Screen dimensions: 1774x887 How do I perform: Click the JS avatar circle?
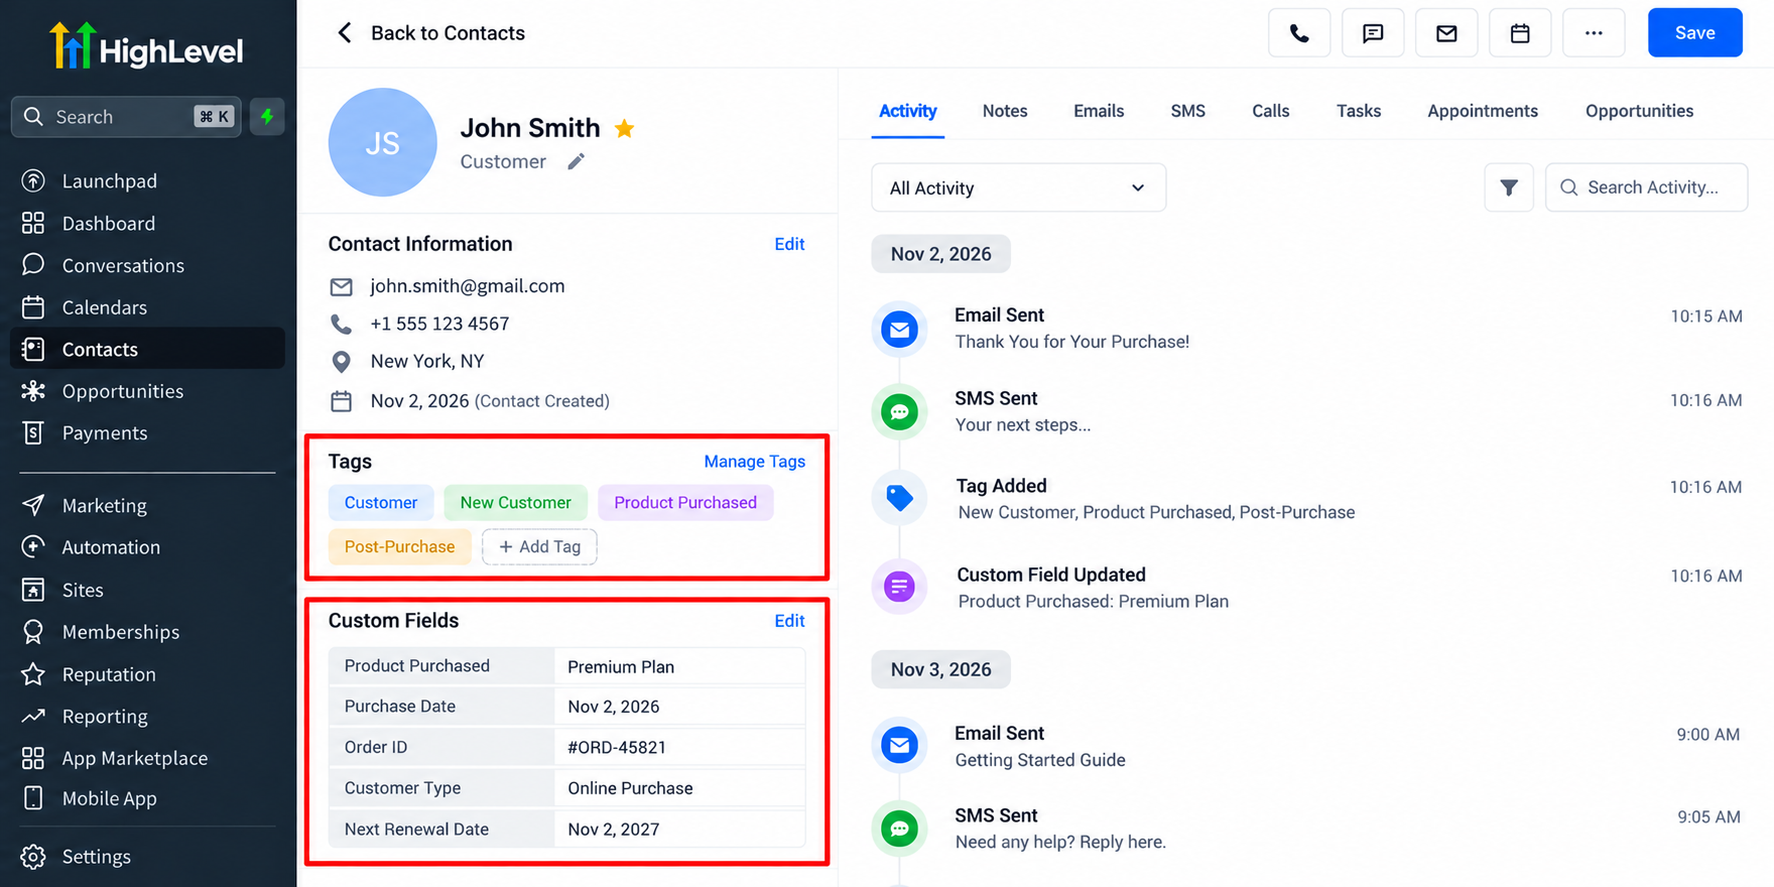383,142
